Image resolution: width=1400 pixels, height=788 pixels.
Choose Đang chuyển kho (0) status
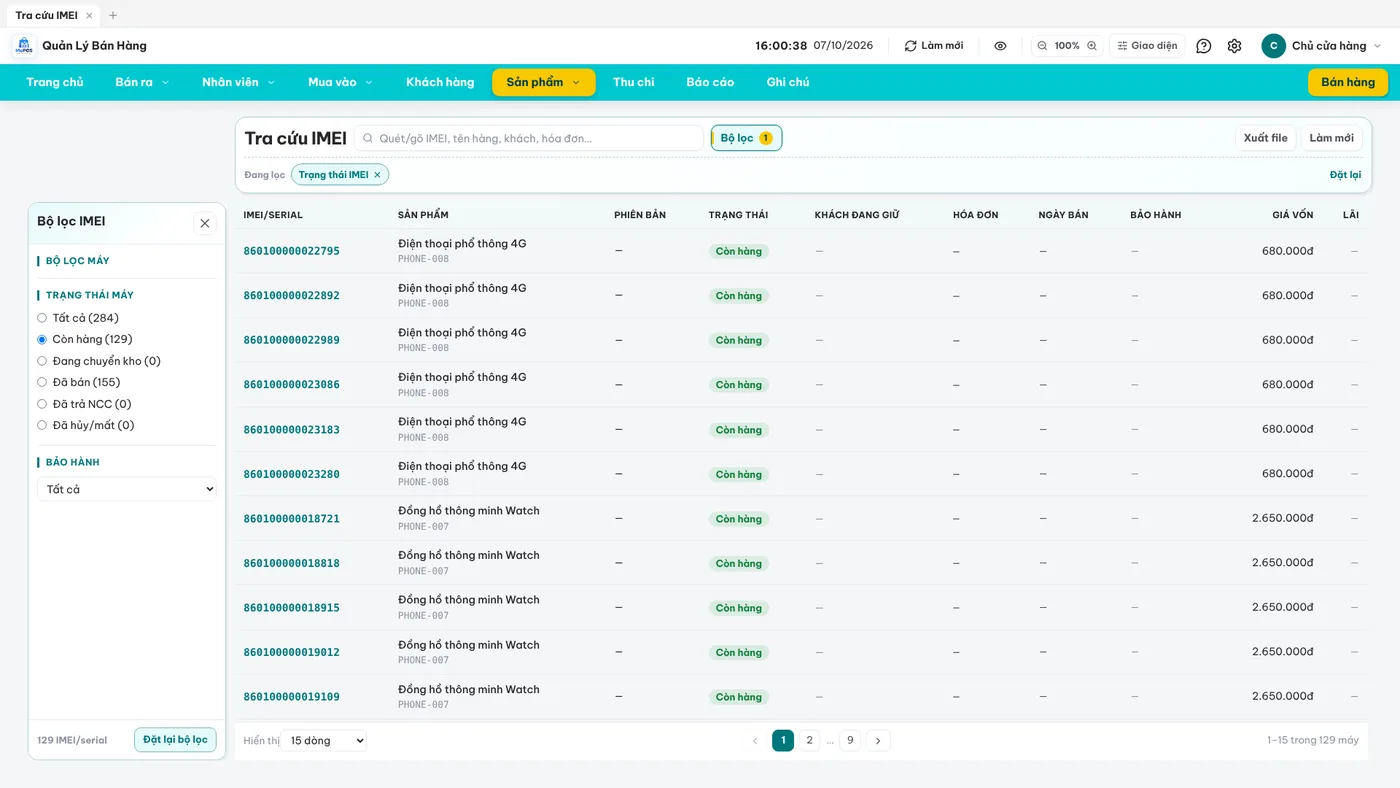[42, 361]
